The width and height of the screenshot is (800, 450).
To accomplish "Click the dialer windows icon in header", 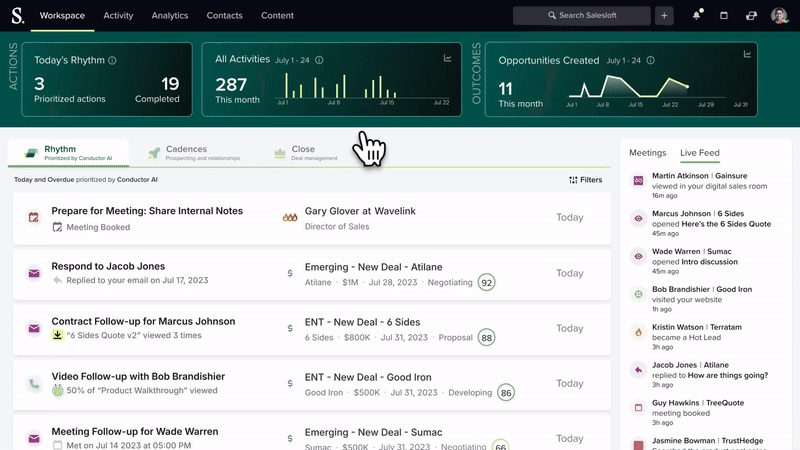I will tap(751, 15).
